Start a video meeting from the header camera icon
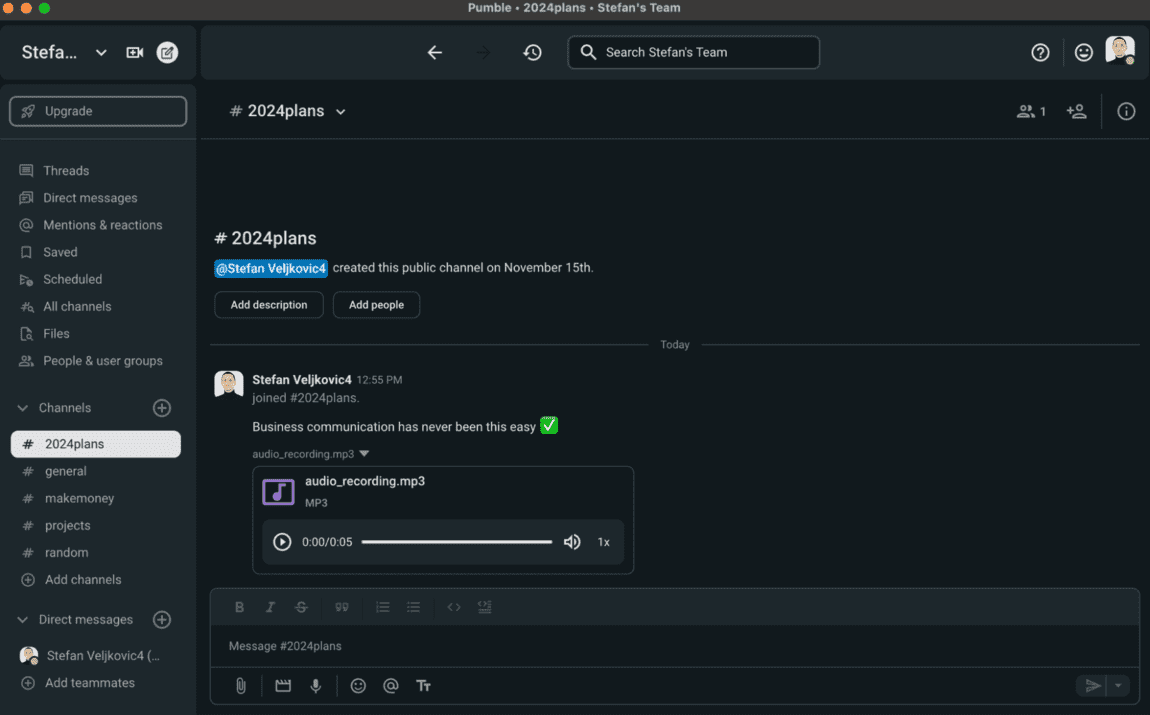 134,52
